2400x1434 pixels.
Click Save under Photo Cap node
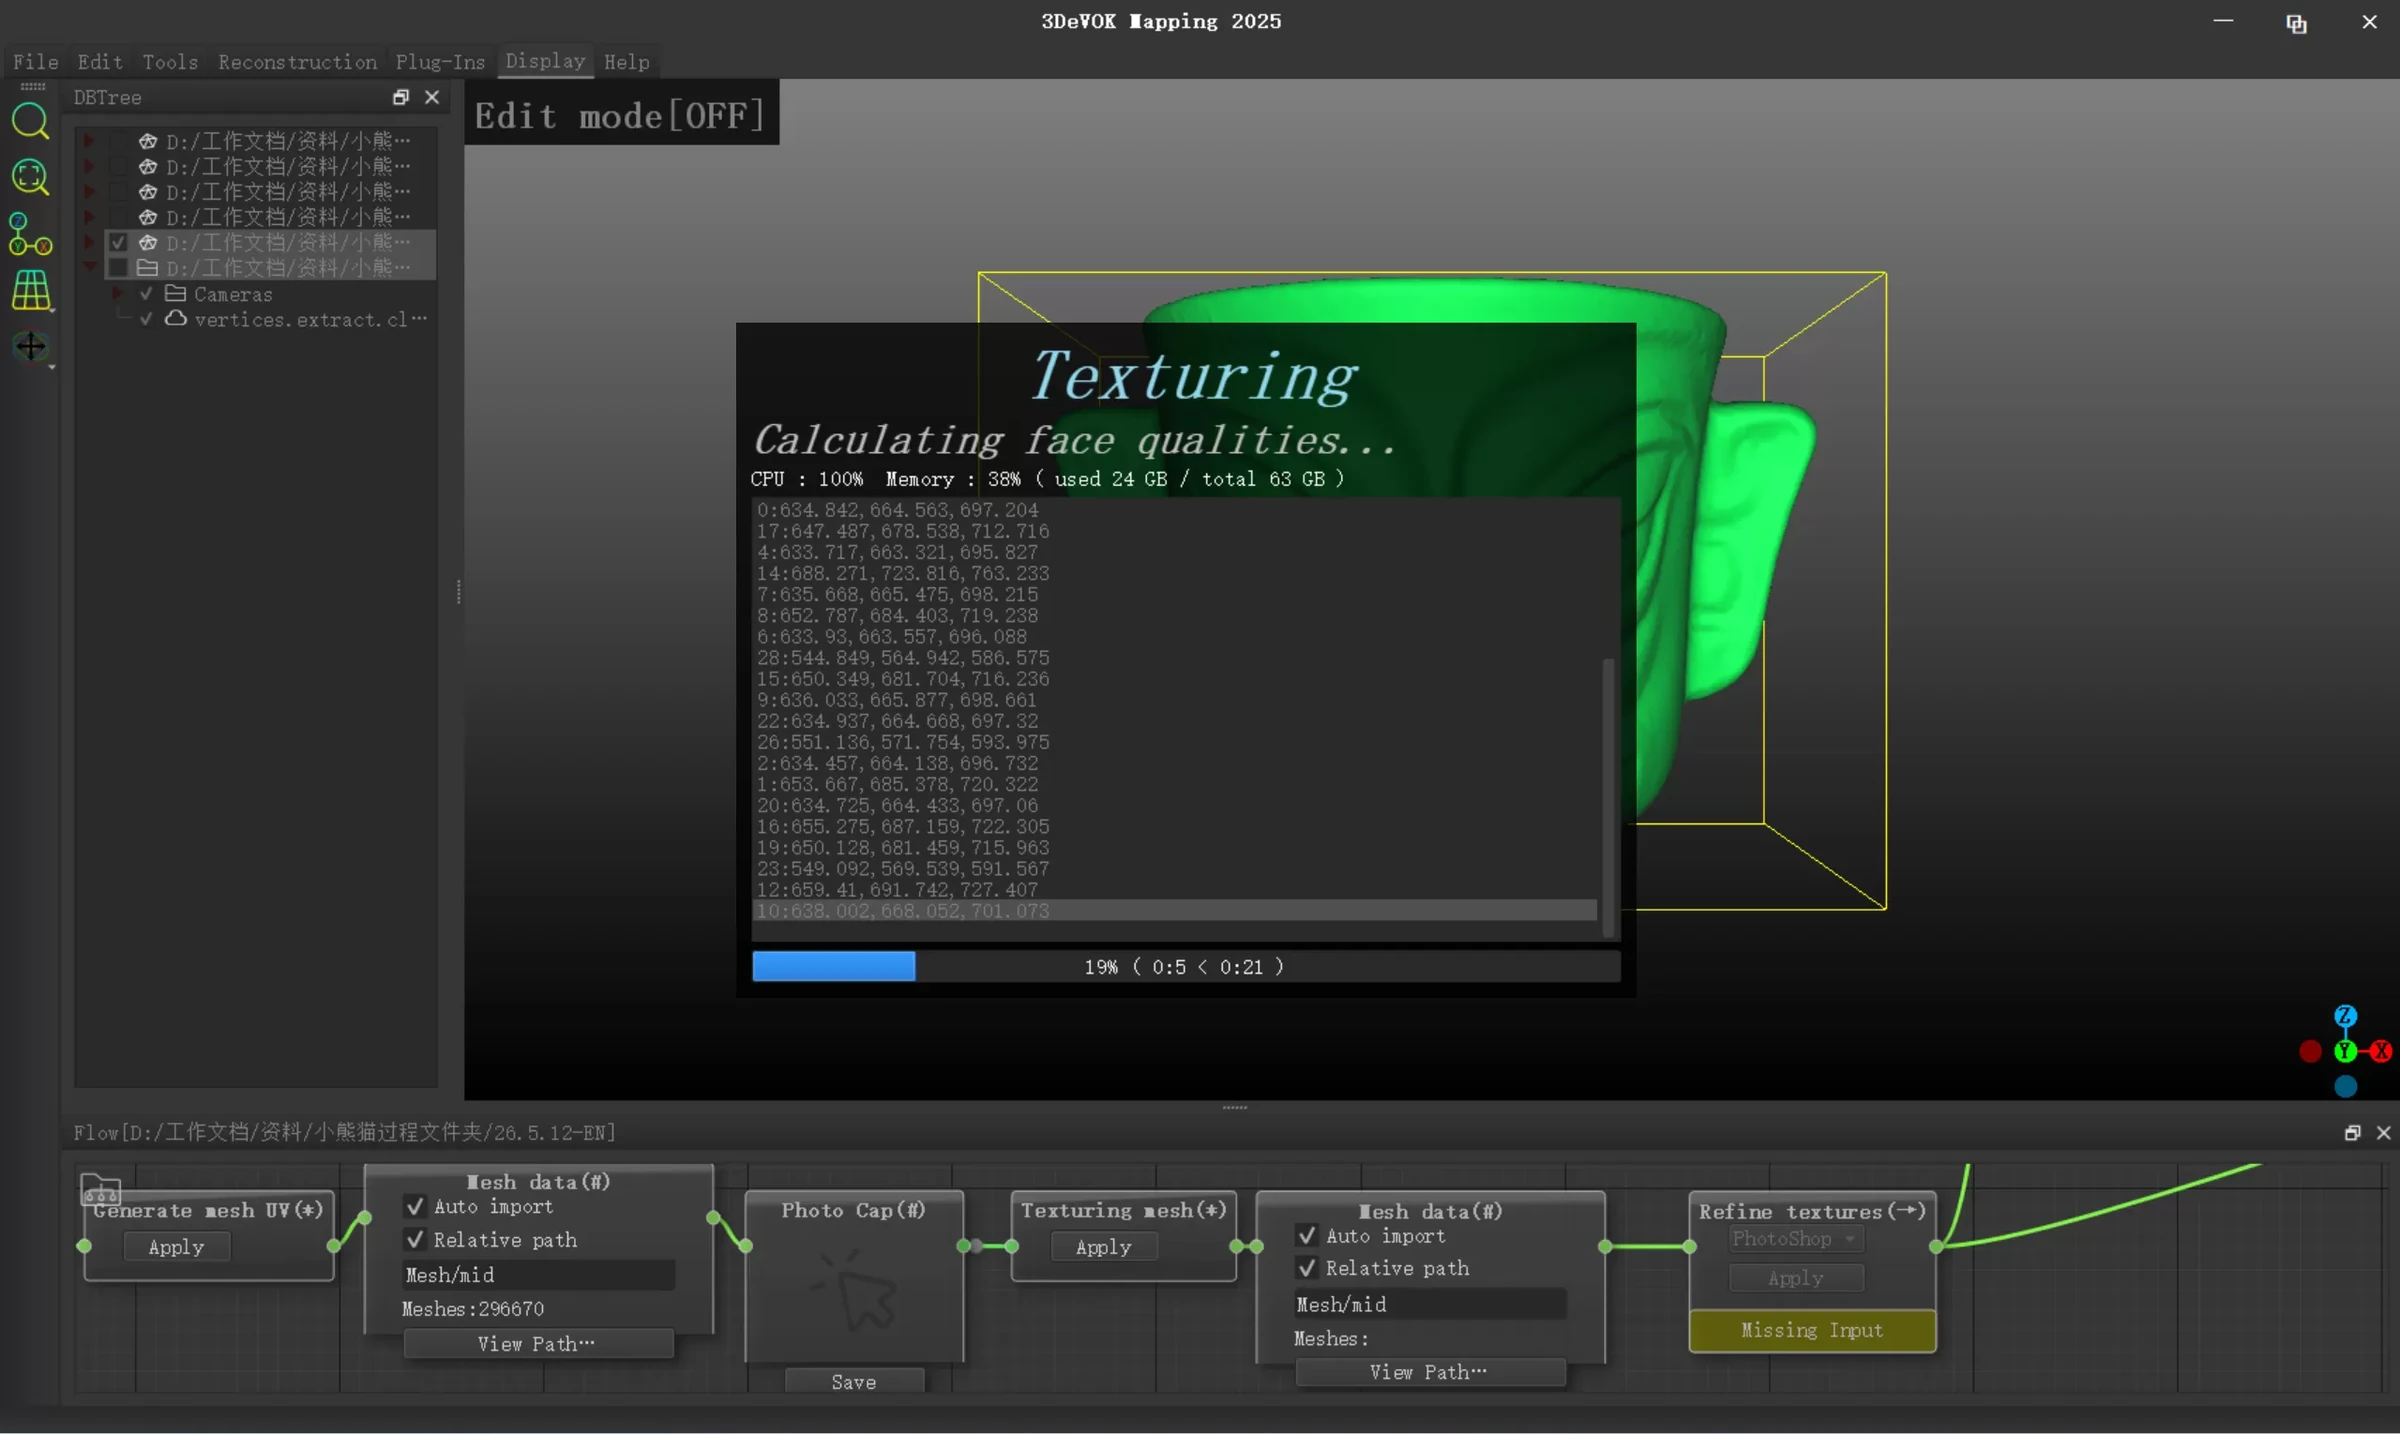[854, 1381]
